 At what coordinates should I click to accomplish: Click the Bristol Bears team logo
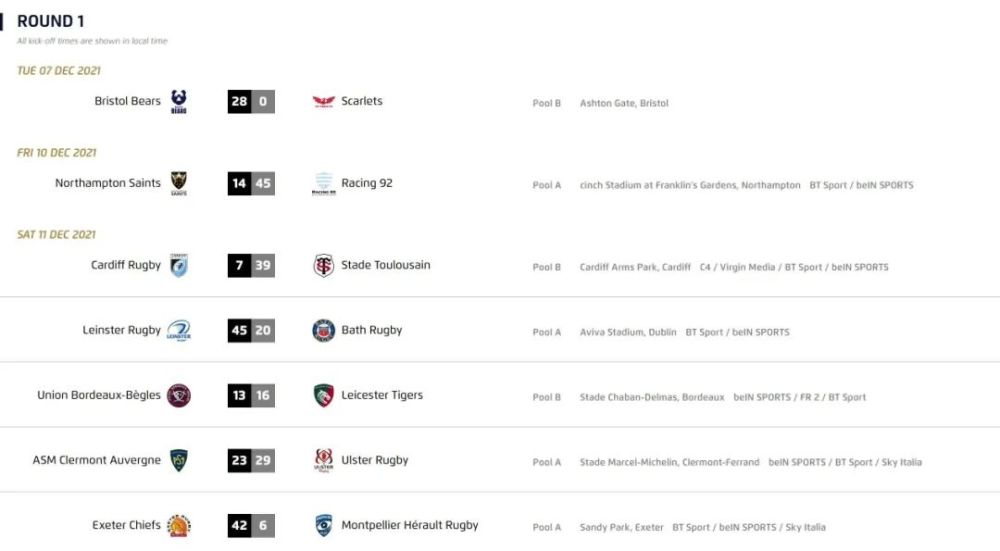pos(179,101)
